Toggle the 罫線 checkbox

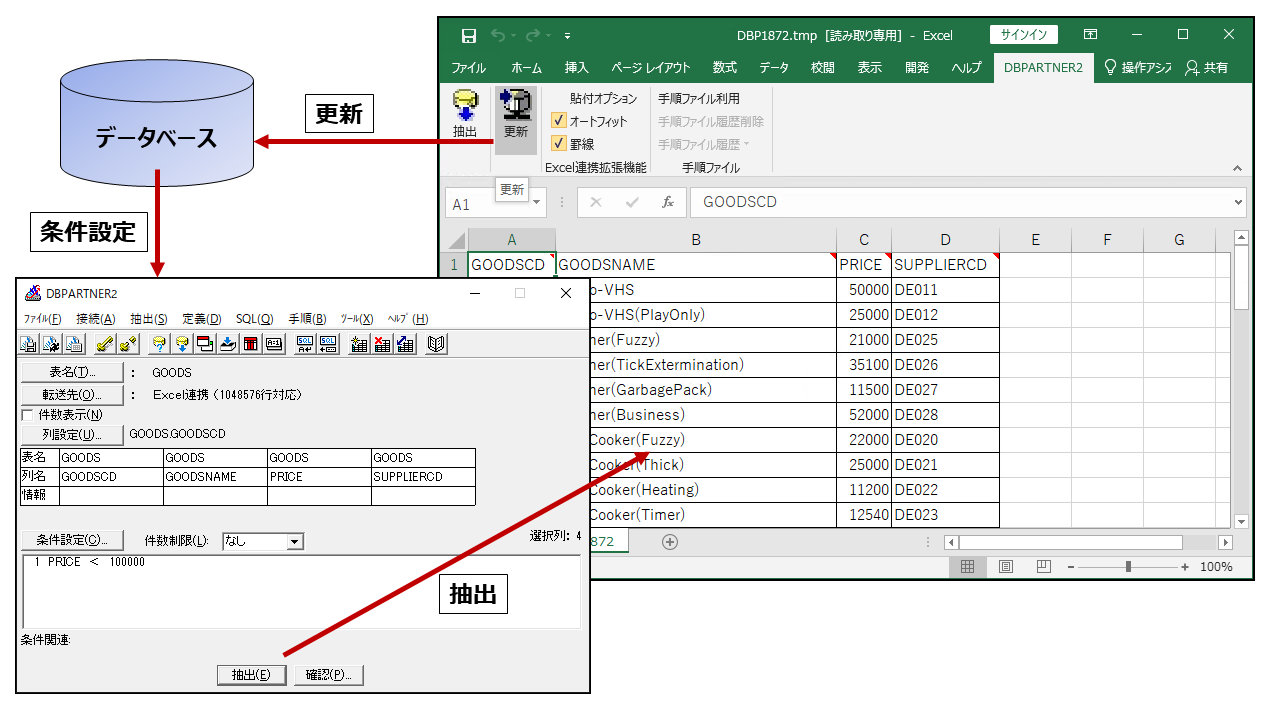click(x=559, y=143)
